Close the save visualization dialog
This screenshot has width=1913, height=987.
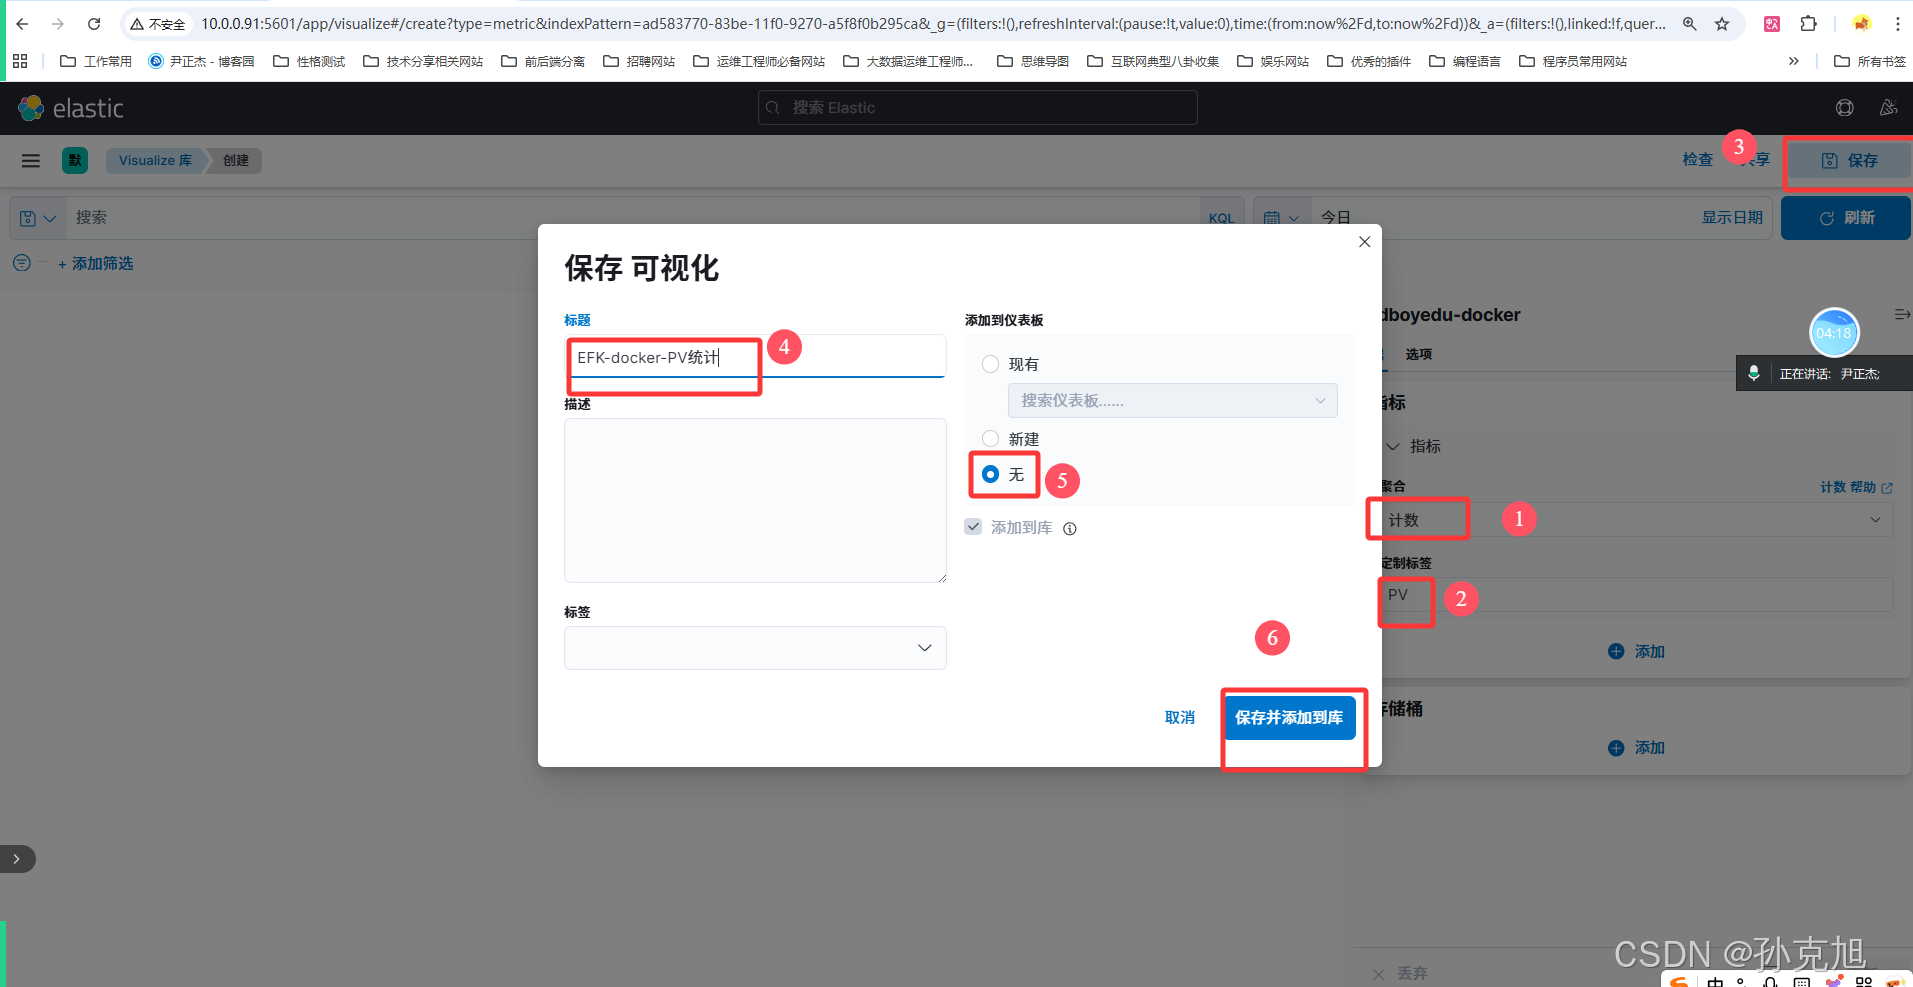click(1364, 242)
